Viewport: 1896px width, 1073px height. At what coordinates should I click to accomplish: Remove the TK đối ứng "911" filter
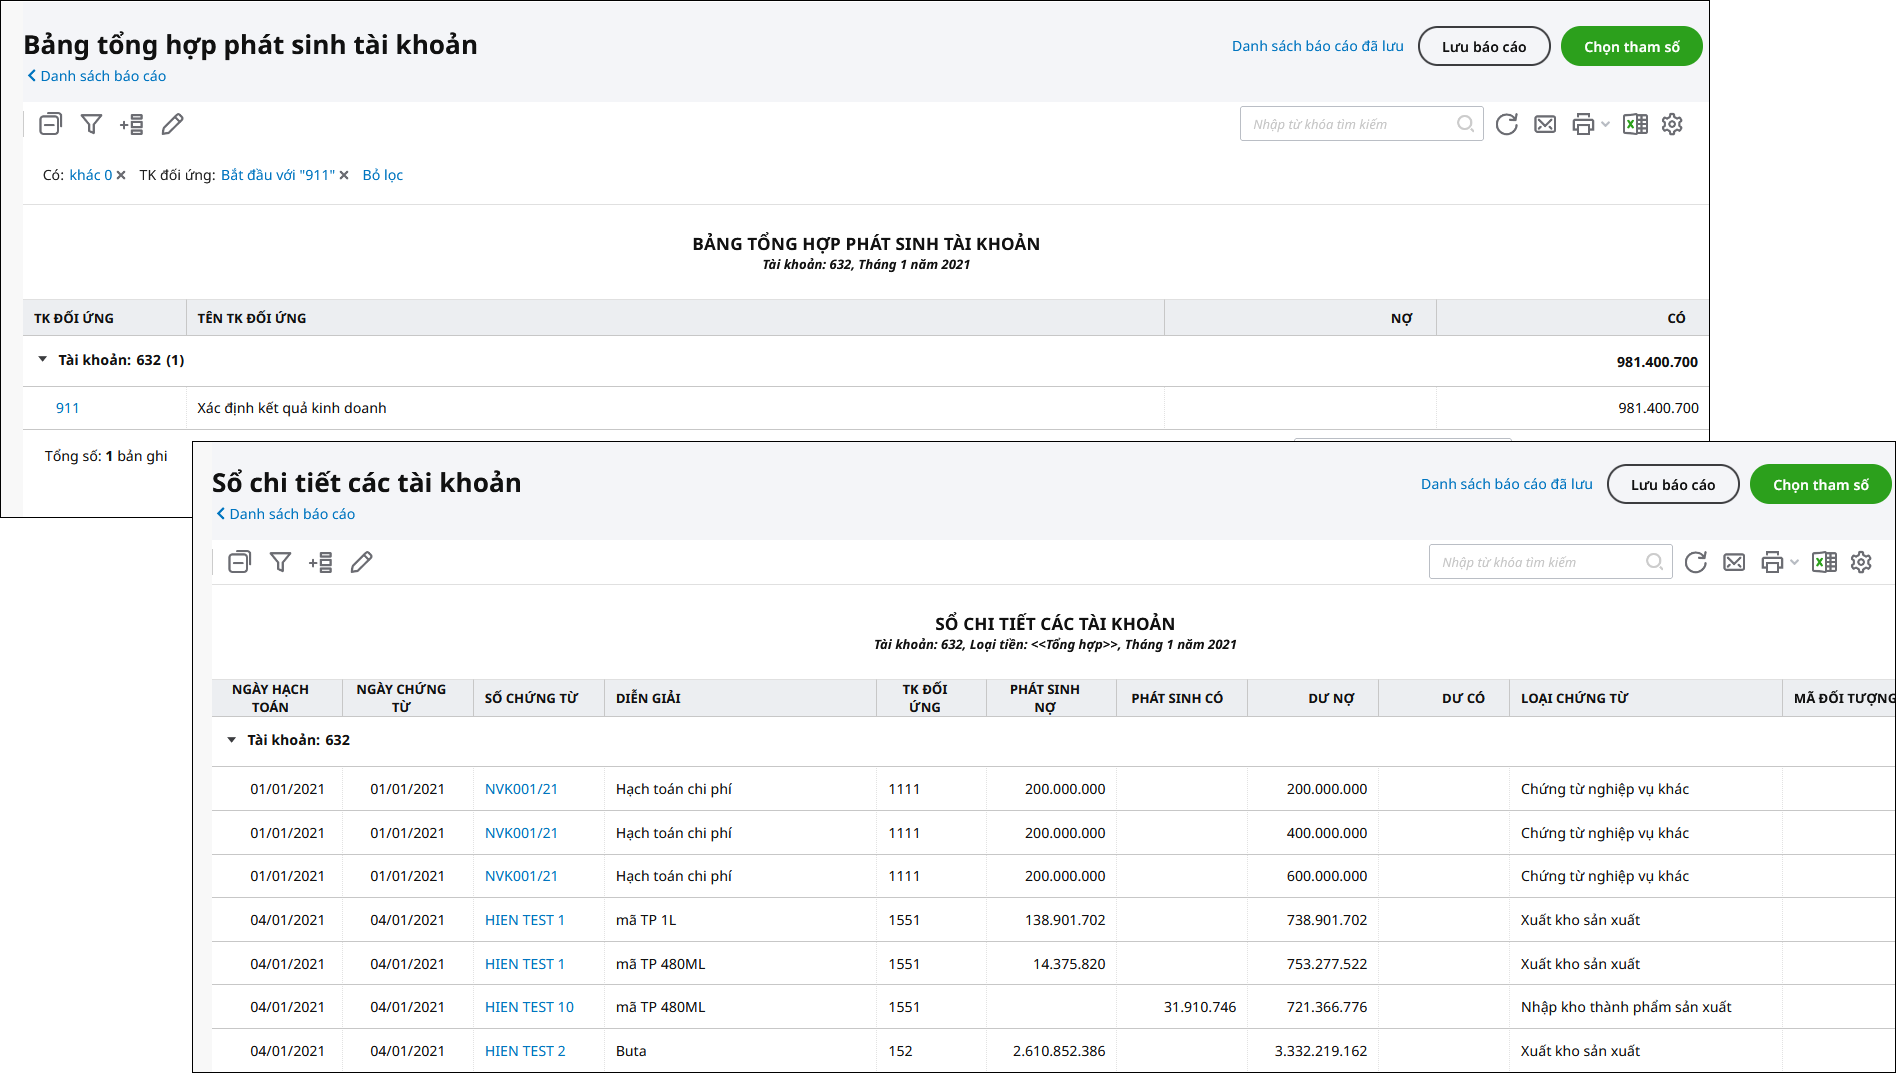(x=344, y=175)
